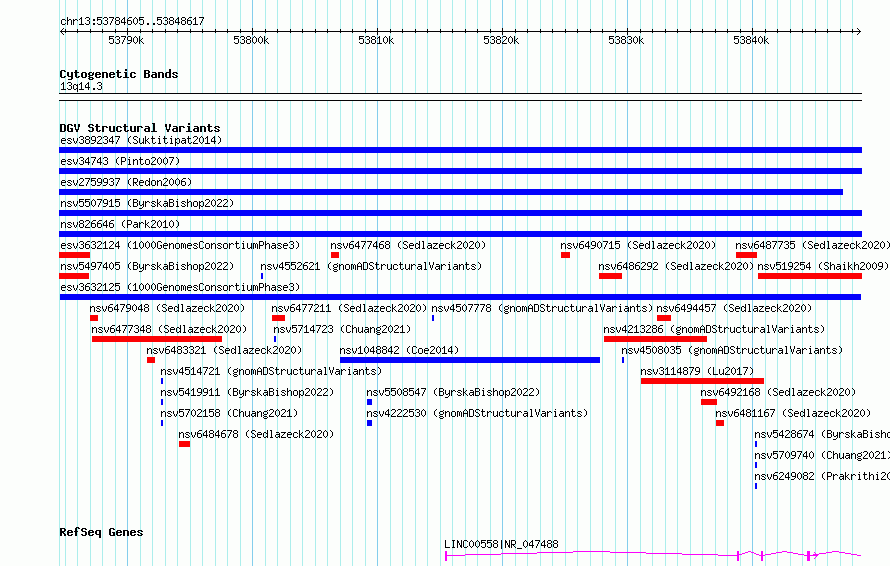Select nsv6494457 (Sedlazeck2020) label
Viewport: 890px width, 566px height.
(x=734, y=308)
